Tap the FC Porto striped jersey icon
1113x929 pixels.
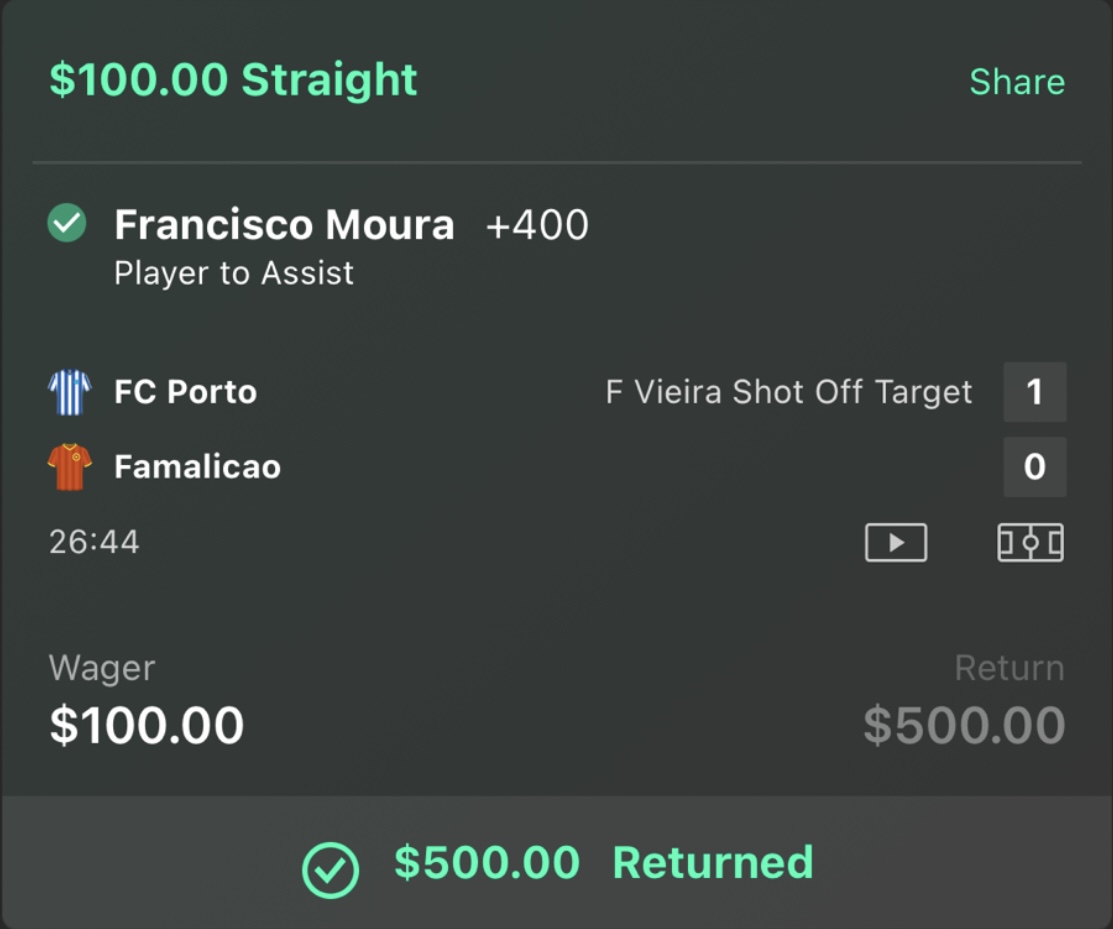click(x=70, y=392)
